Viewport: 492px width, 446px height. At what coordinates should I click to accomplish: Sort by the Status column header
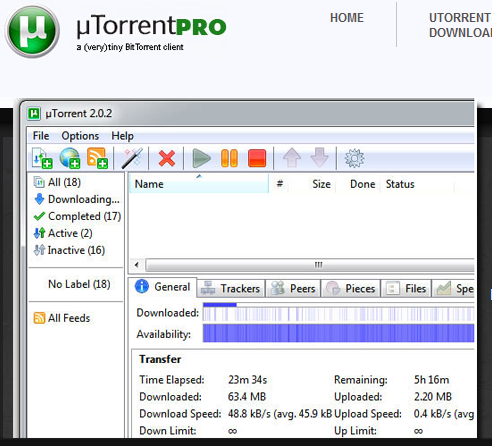[x=417, y=184]
